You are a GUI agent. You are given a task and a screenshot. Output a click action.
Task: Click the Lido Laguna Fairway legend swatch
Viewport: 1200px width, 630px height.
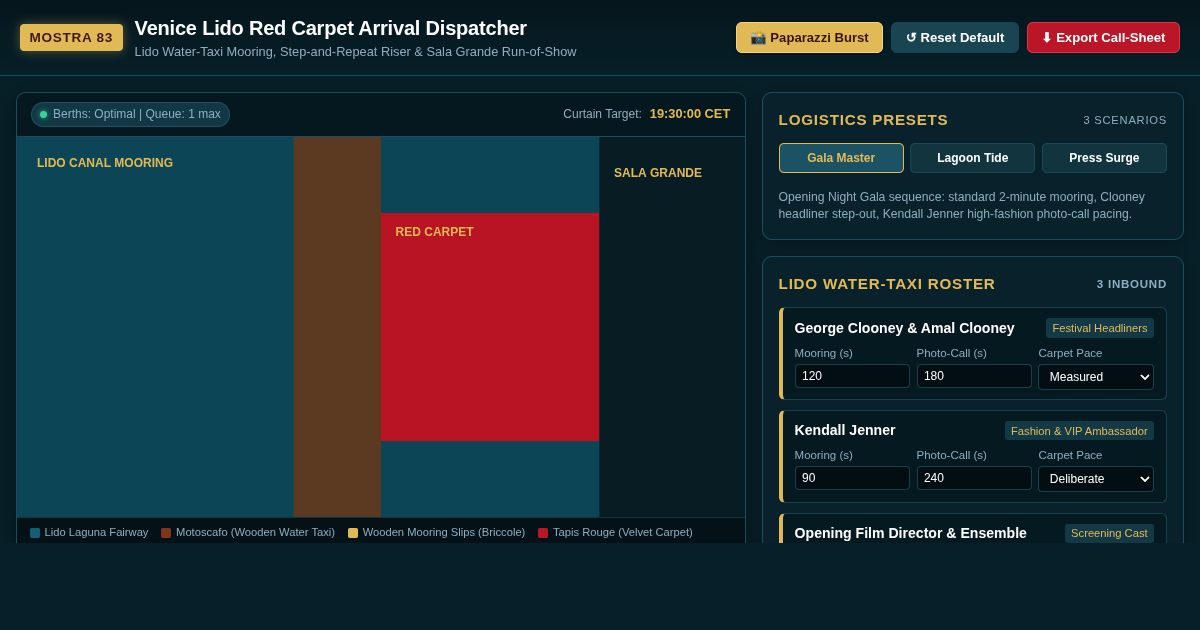[x=35, y=533]
